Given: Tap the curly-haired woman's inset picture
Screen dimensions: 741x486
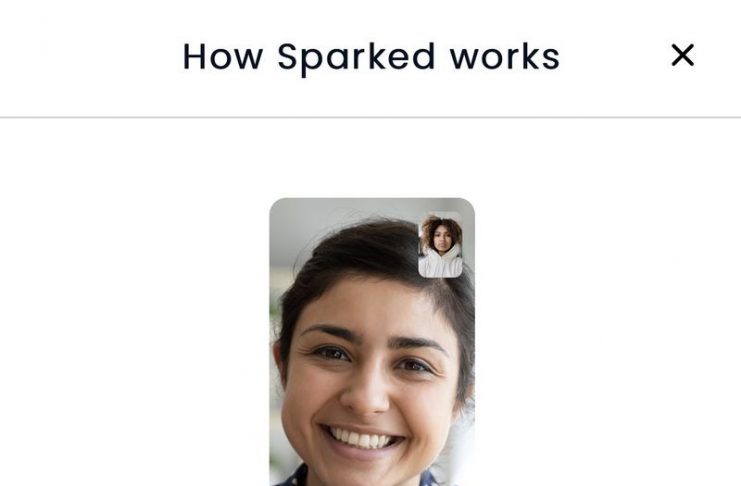Looking at the screenshot, I should (x=440, y=244).
